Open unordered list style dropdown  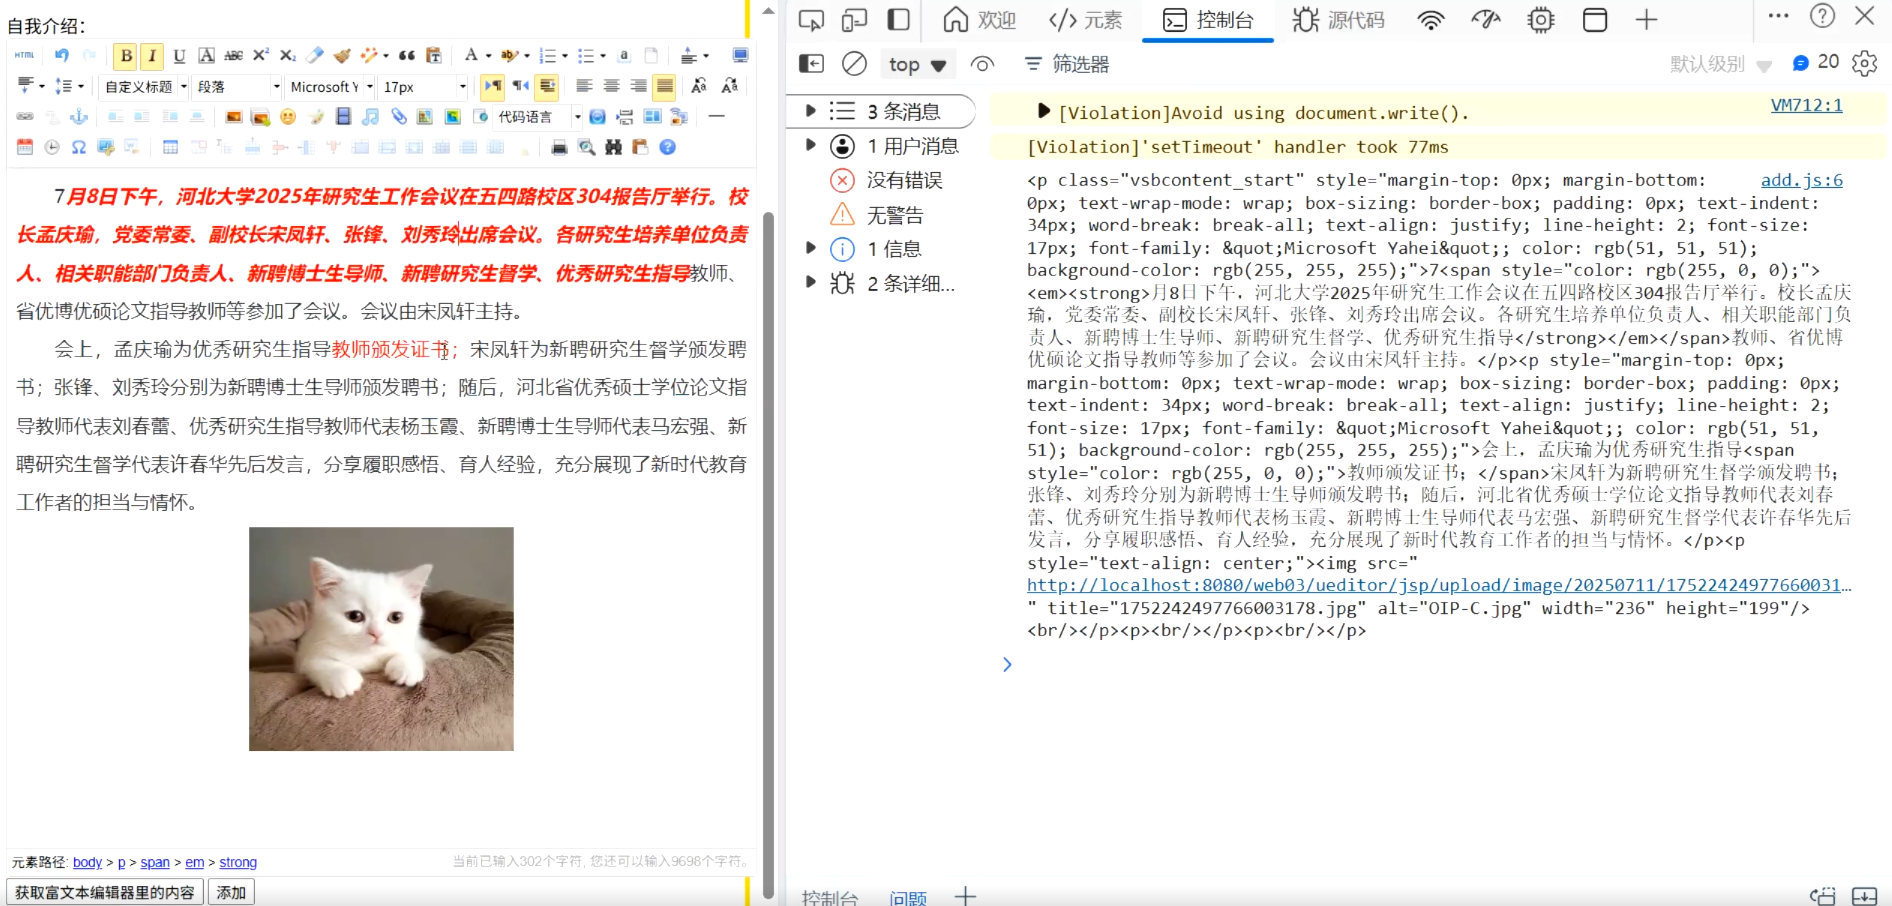click(x=603, y=56)
